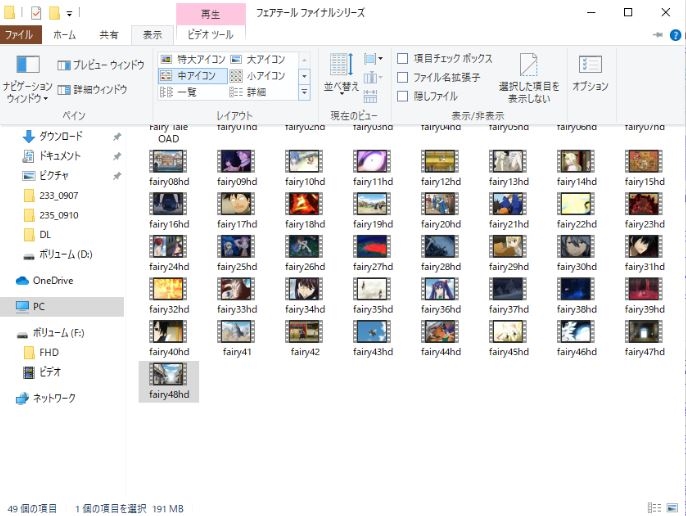Select the fairy48hd video thumbnail
The width and height of the screenshot is (686, 516).
(168, 374)
